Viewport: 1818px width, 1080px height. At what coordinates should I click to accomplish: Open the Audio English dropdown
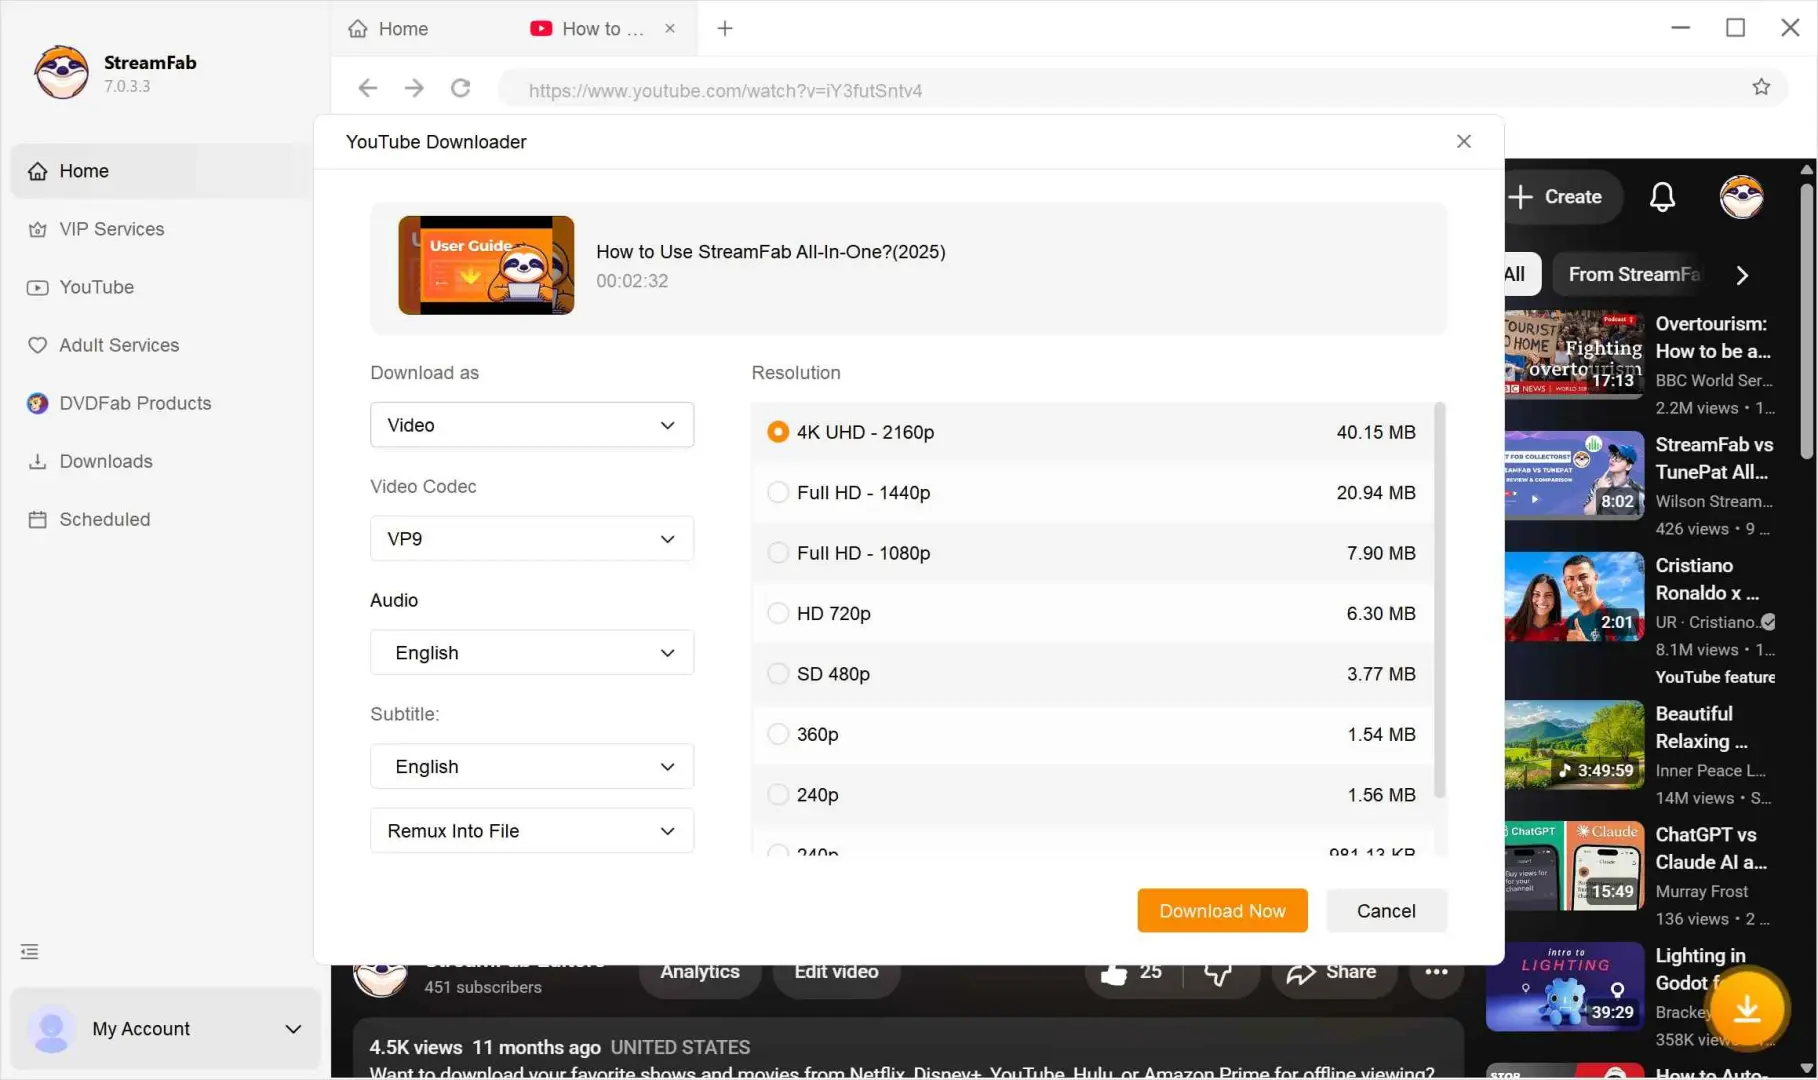[532, 653]
